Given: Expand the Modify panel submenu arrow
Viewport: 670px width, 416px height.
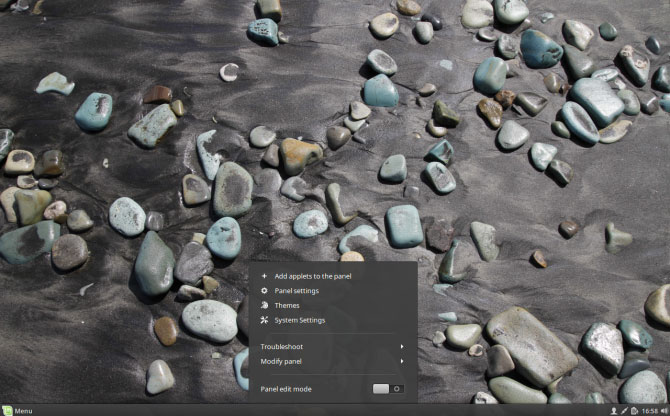Looking at the screenshot, I should [x=402, y=361].
